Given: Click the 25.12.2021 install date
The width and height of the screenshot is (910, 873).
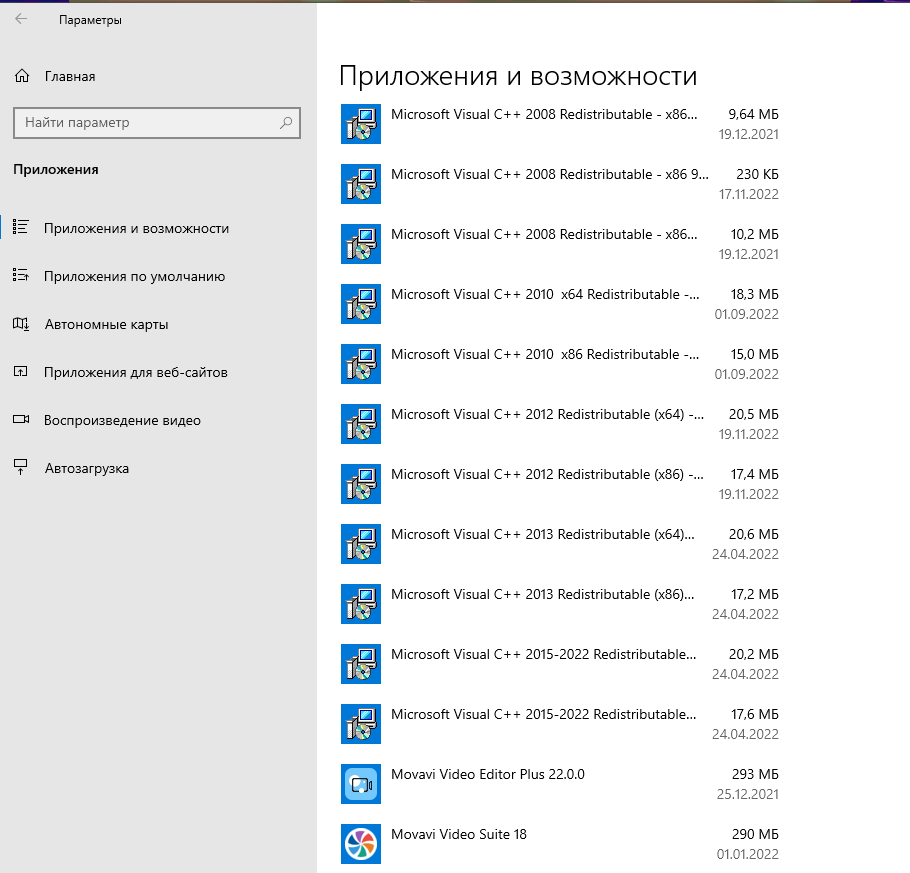Looking at the screenshot, I should point(748,794).
